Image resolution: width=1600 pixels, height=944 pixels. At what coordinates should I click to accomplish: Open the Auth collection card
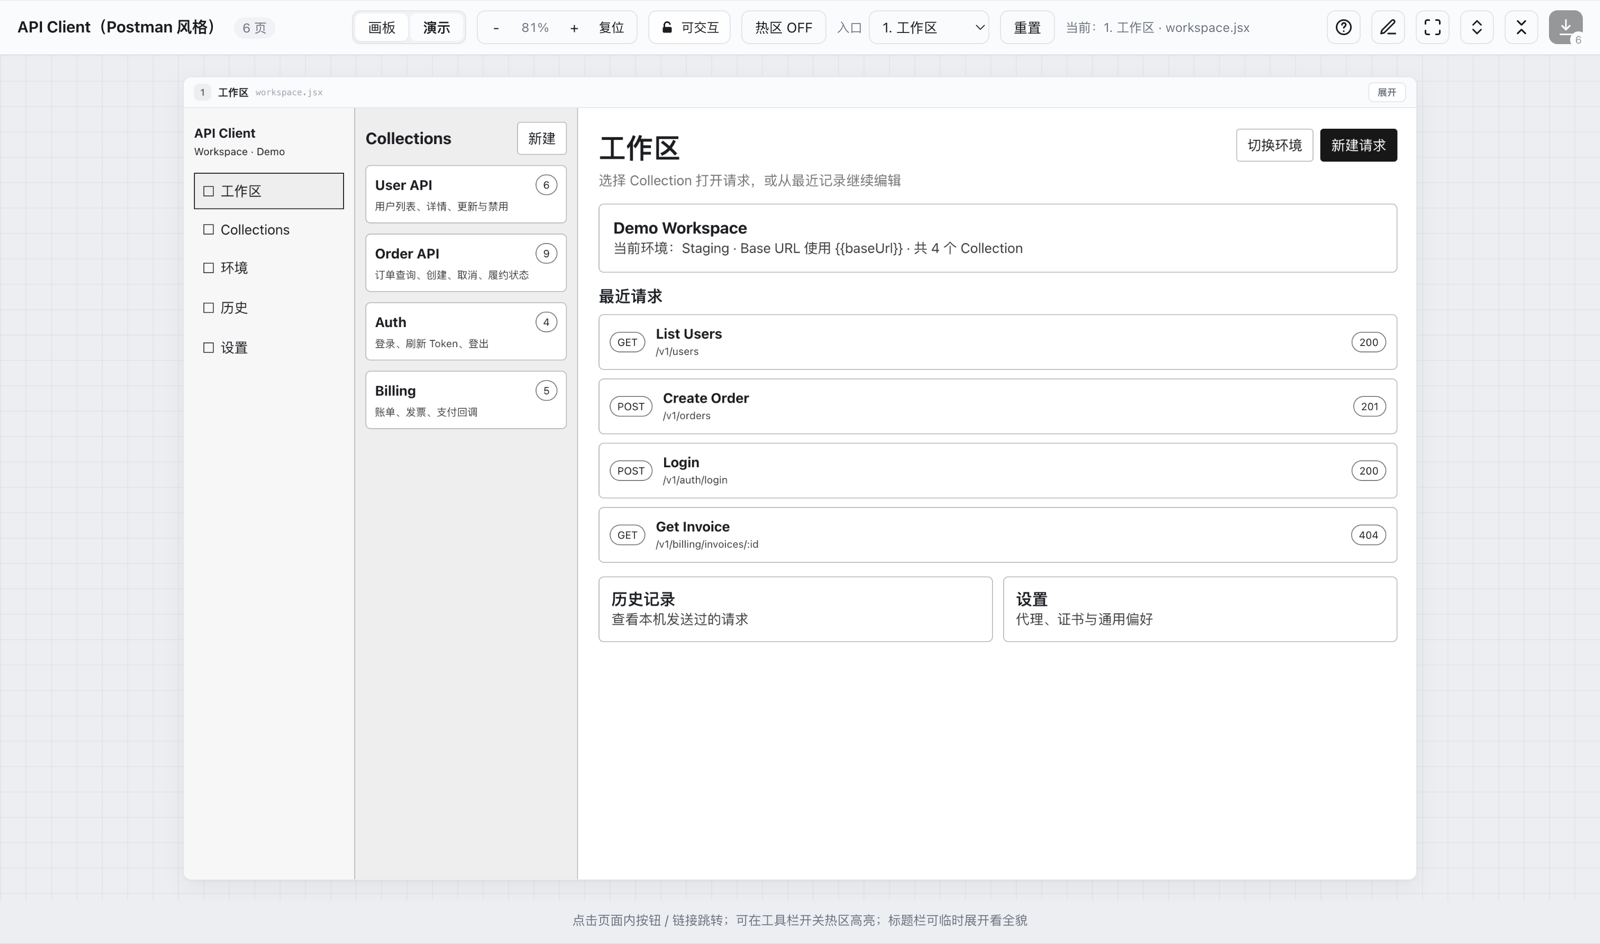tap(466, 331)
